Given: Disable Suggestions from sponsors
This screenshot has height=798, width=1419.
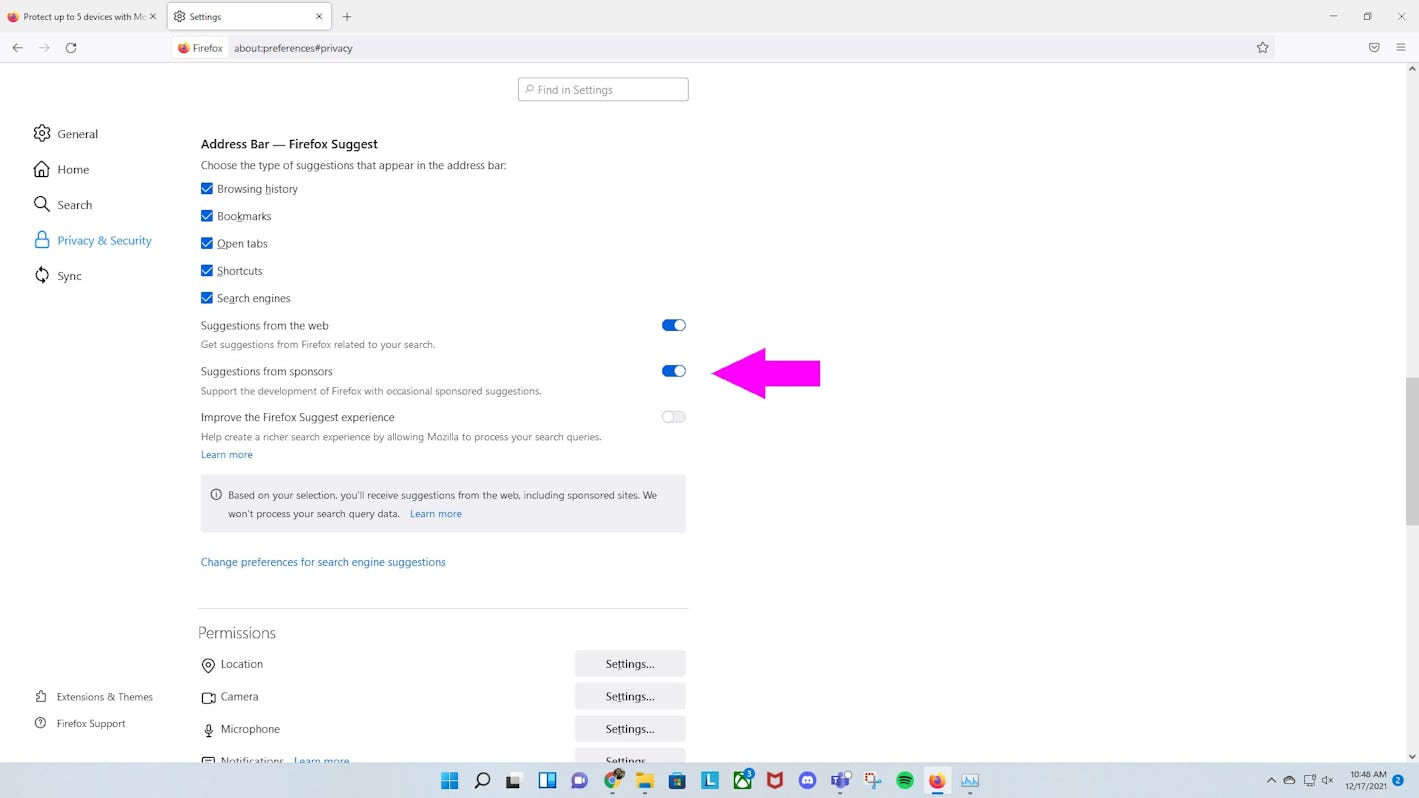Looking at the screenshot, I should pyautogui.click(x=673, y=370).
